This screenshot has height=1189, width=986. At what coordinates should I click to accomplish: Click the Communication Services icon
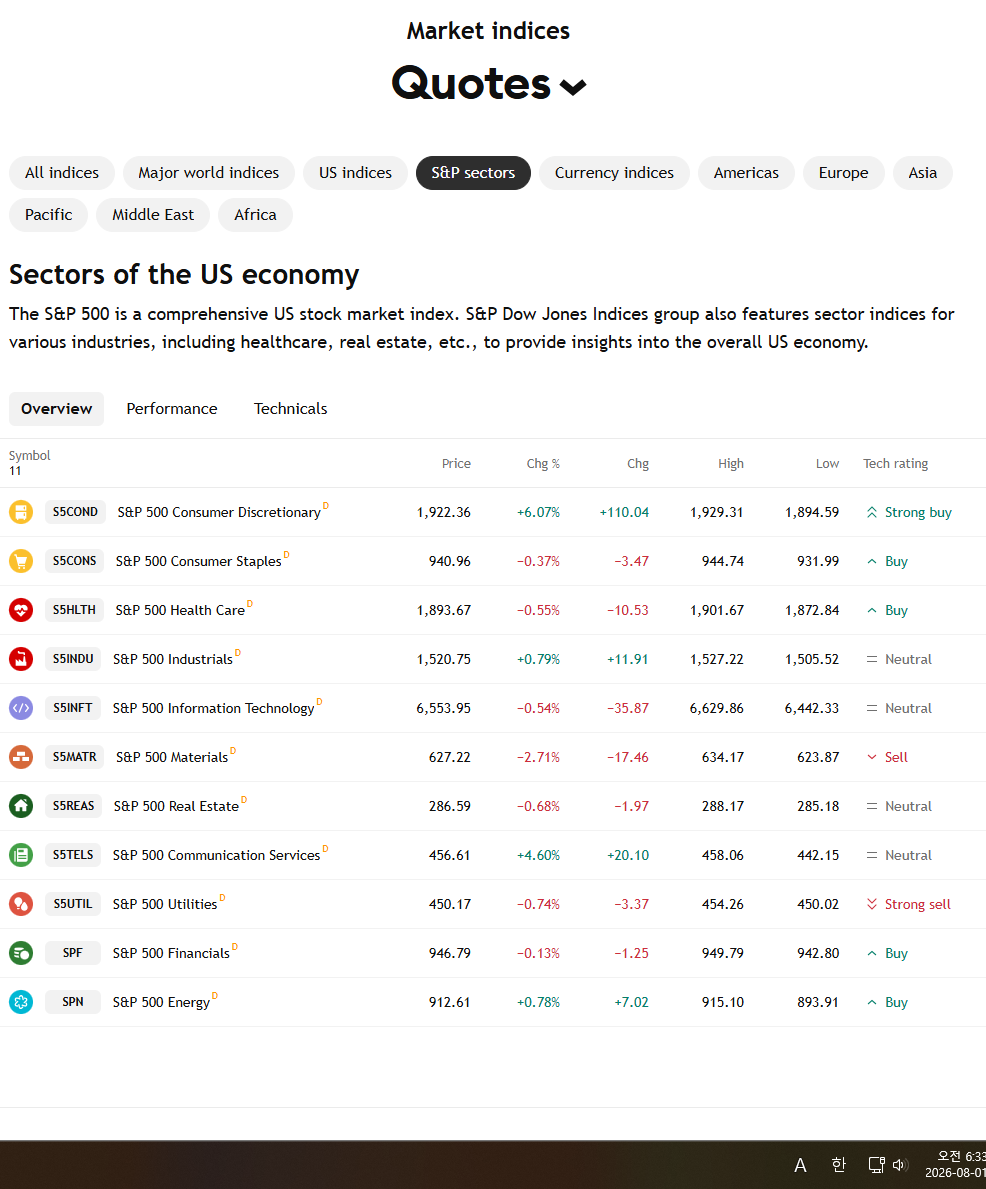click(x=21, y=855)
